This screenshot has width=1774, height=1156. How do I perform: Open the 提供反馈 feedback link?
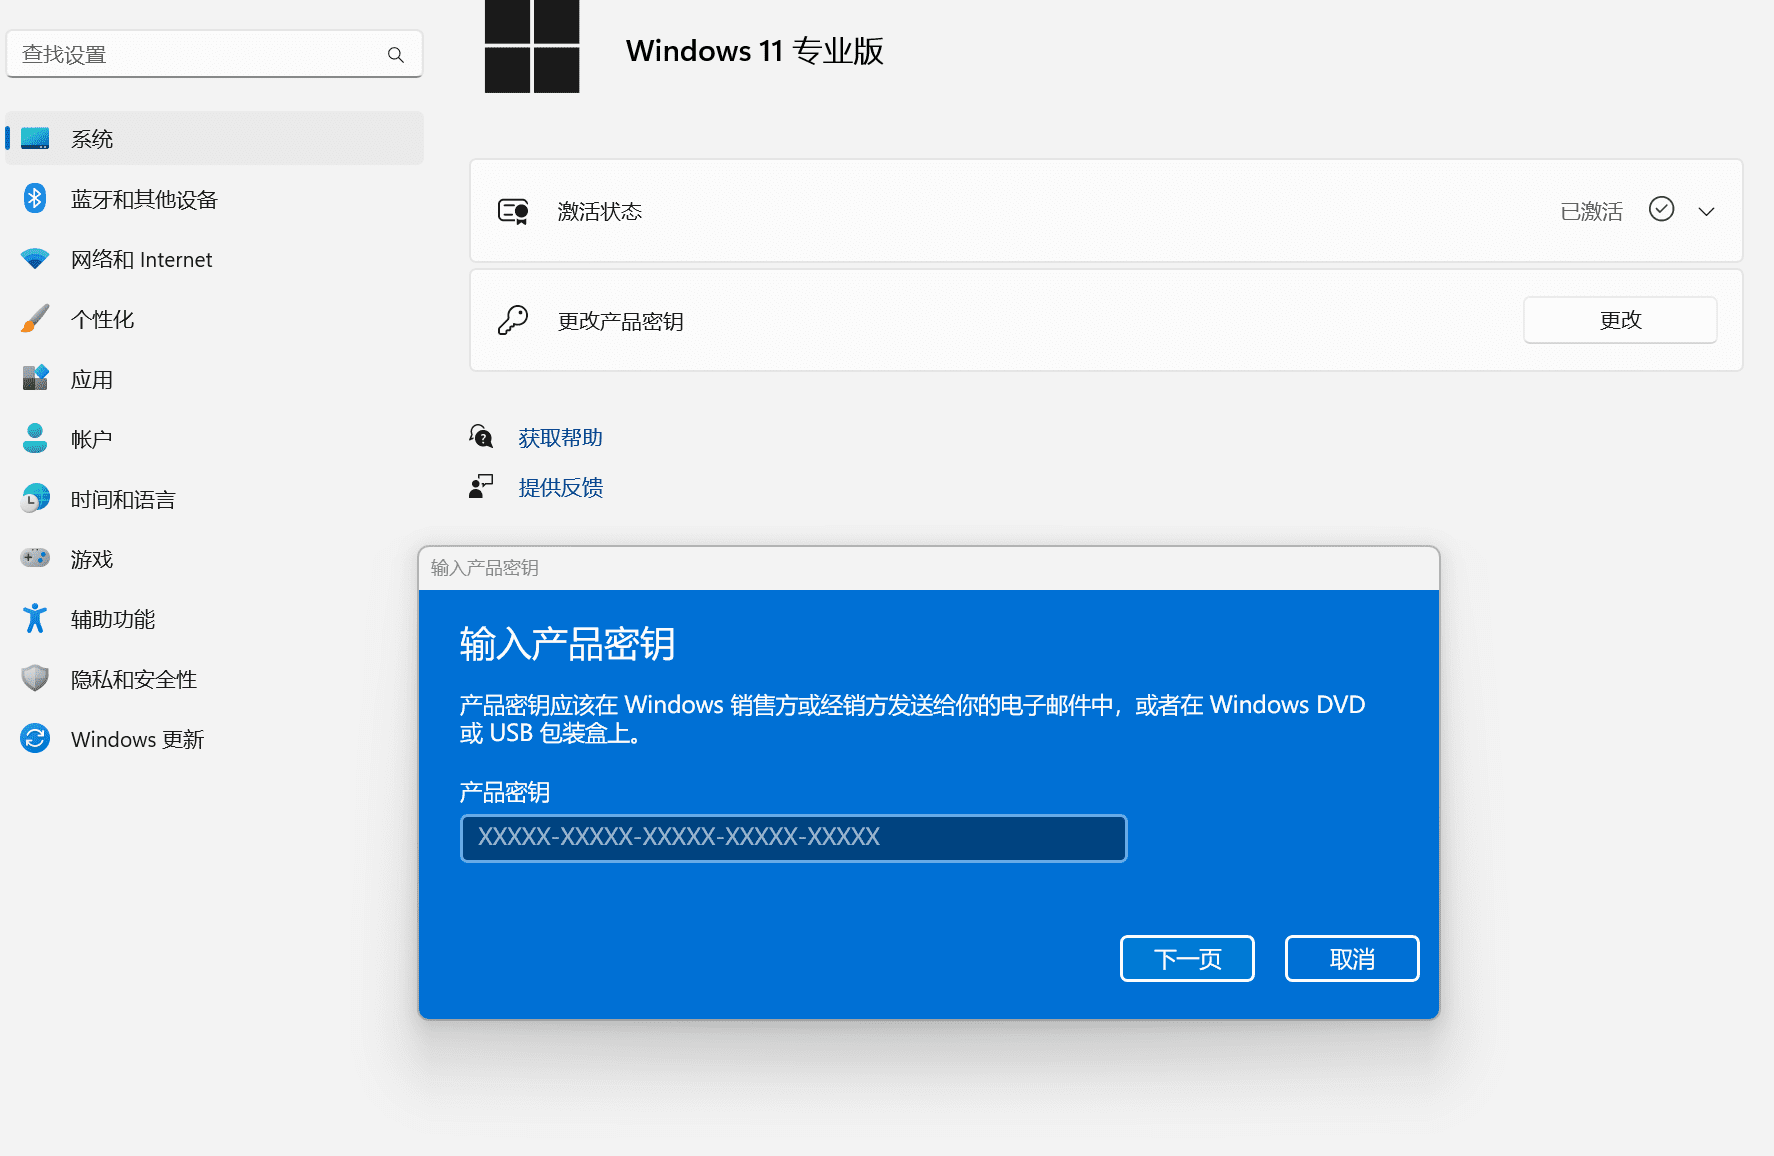point(560,488)
